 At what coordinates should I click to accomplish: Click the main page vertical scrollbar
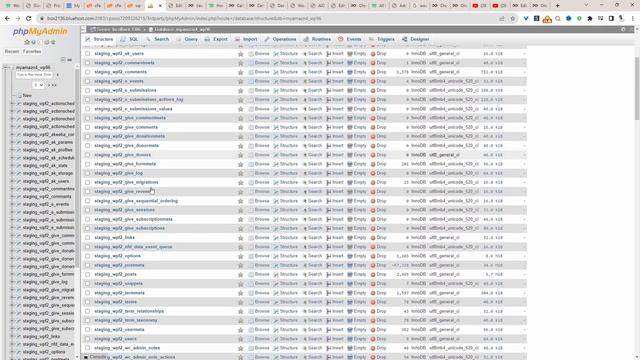636,89
